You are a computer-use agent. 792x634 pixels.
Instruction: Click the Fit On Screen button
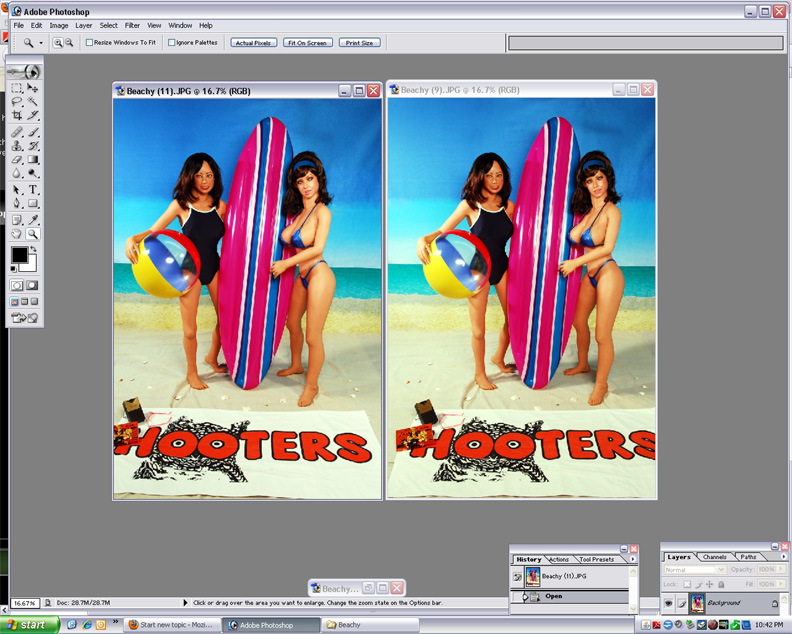click(308, 43)
